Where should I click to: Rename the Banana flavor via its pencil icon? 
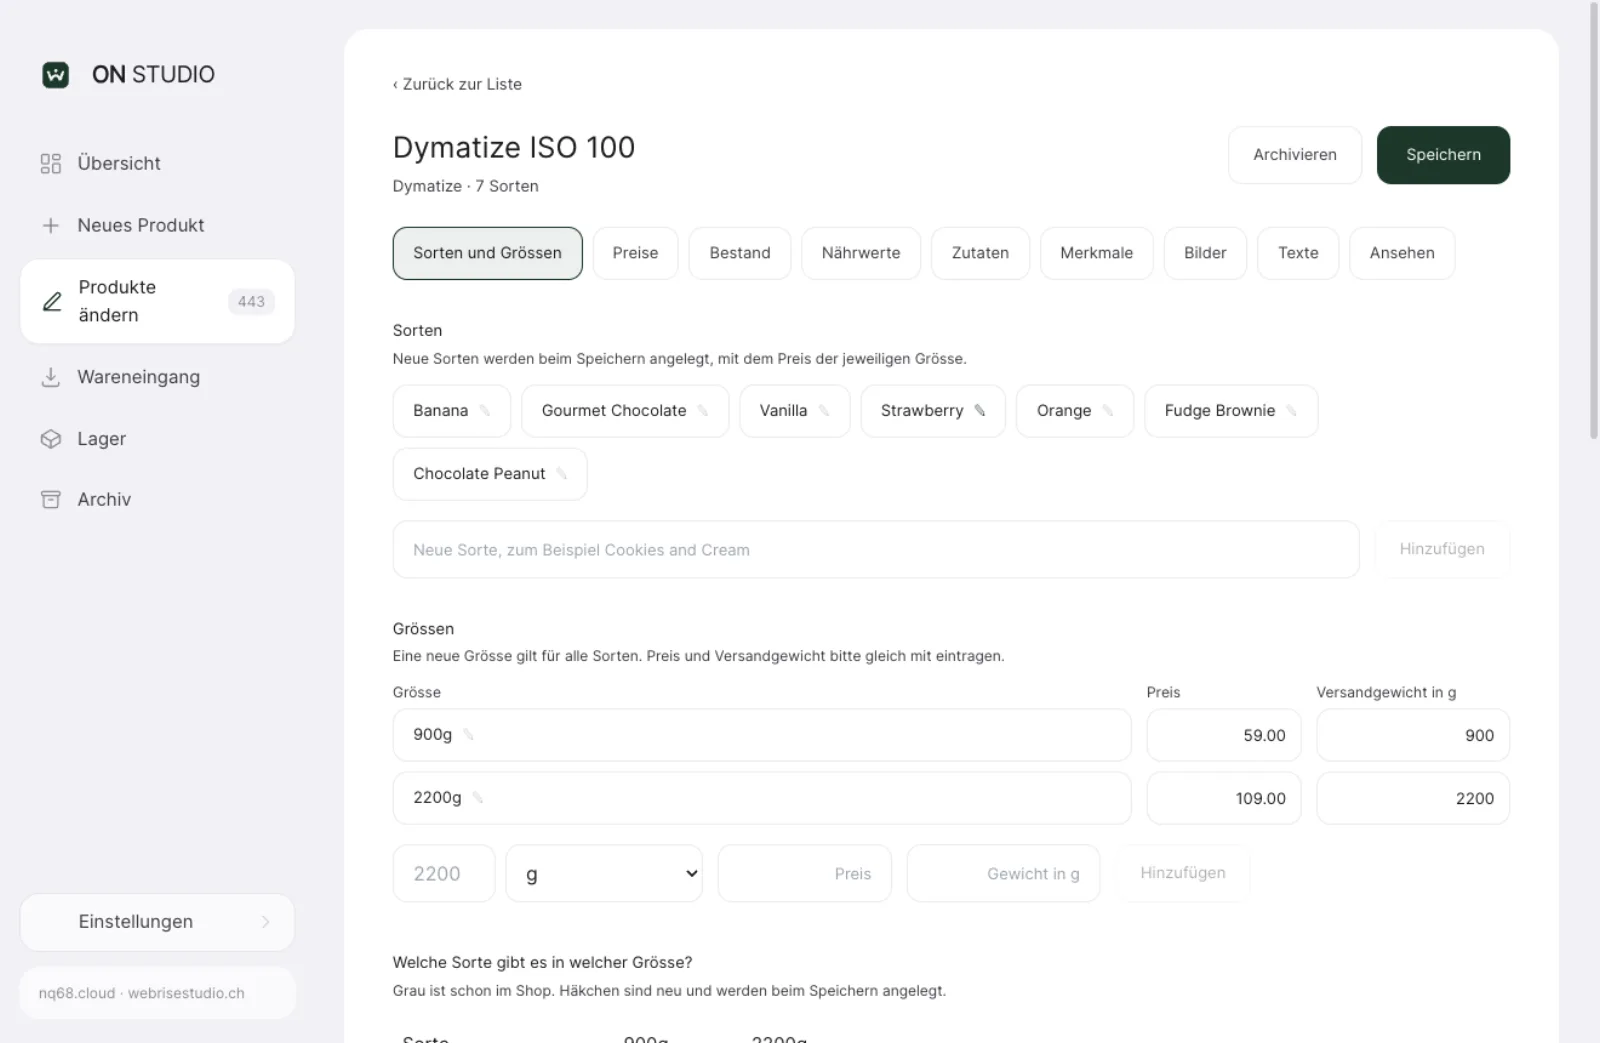coord(485,411)
